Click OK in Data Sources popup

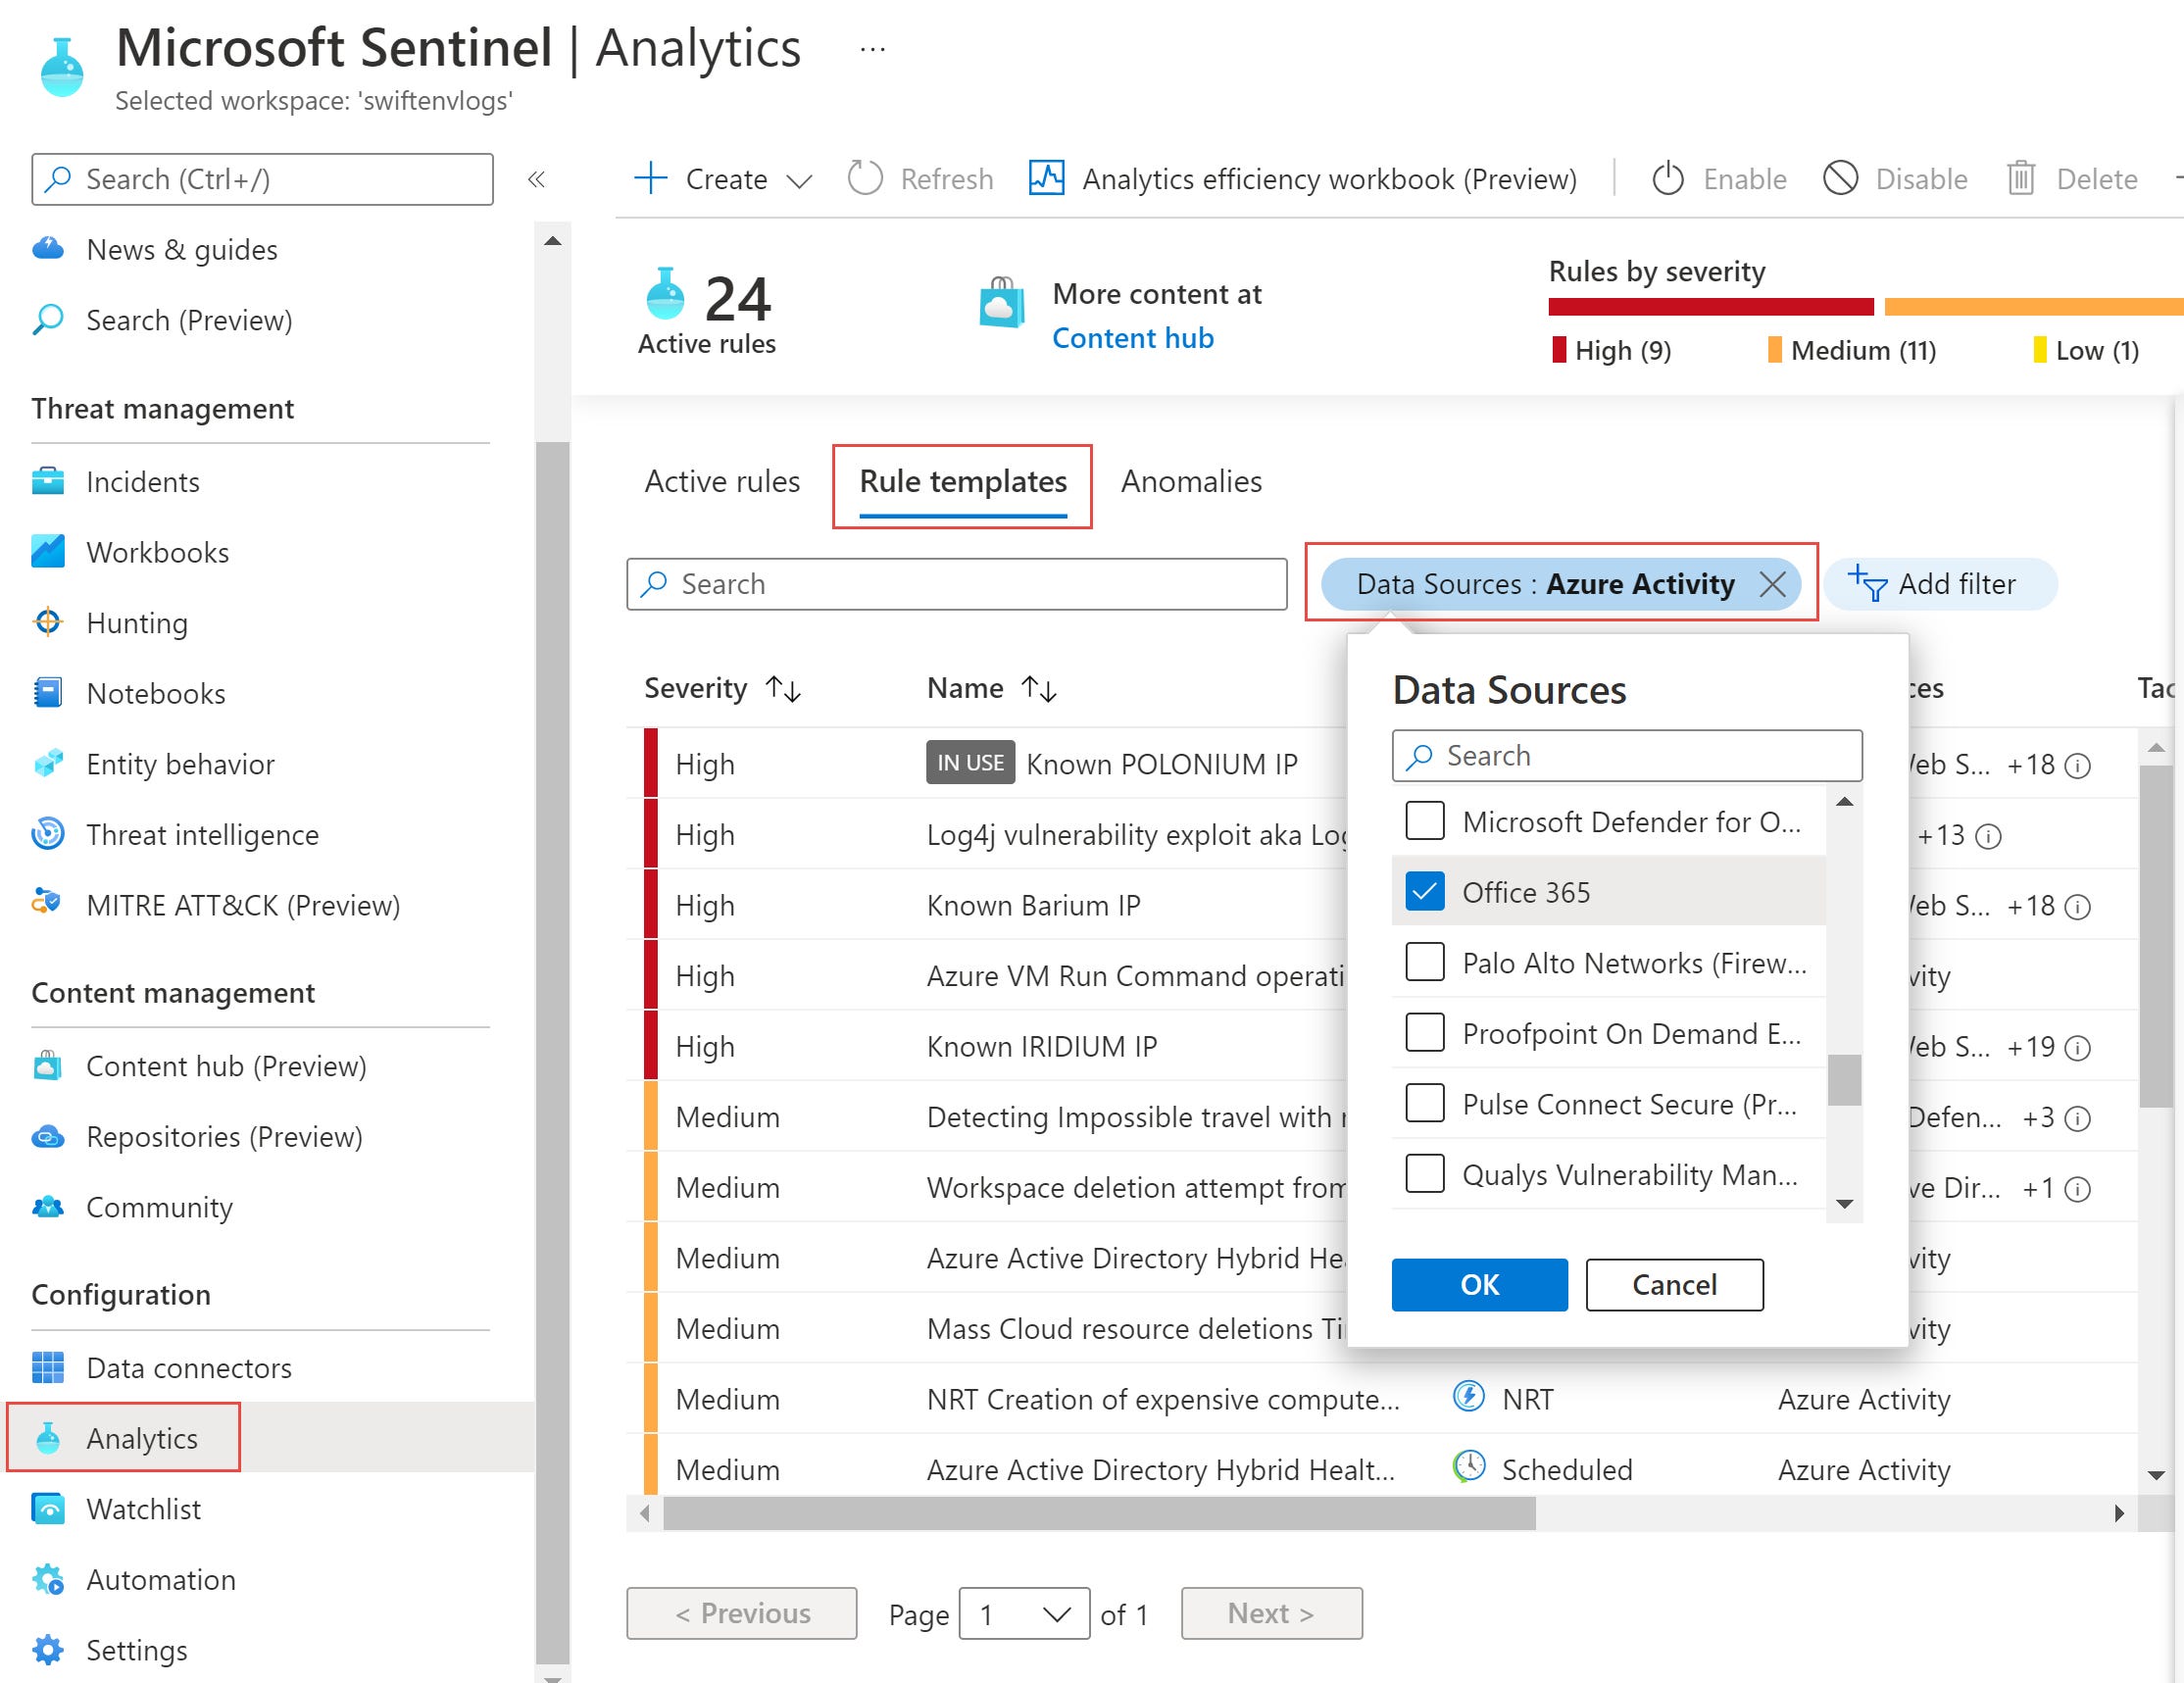[1480, 1285]
